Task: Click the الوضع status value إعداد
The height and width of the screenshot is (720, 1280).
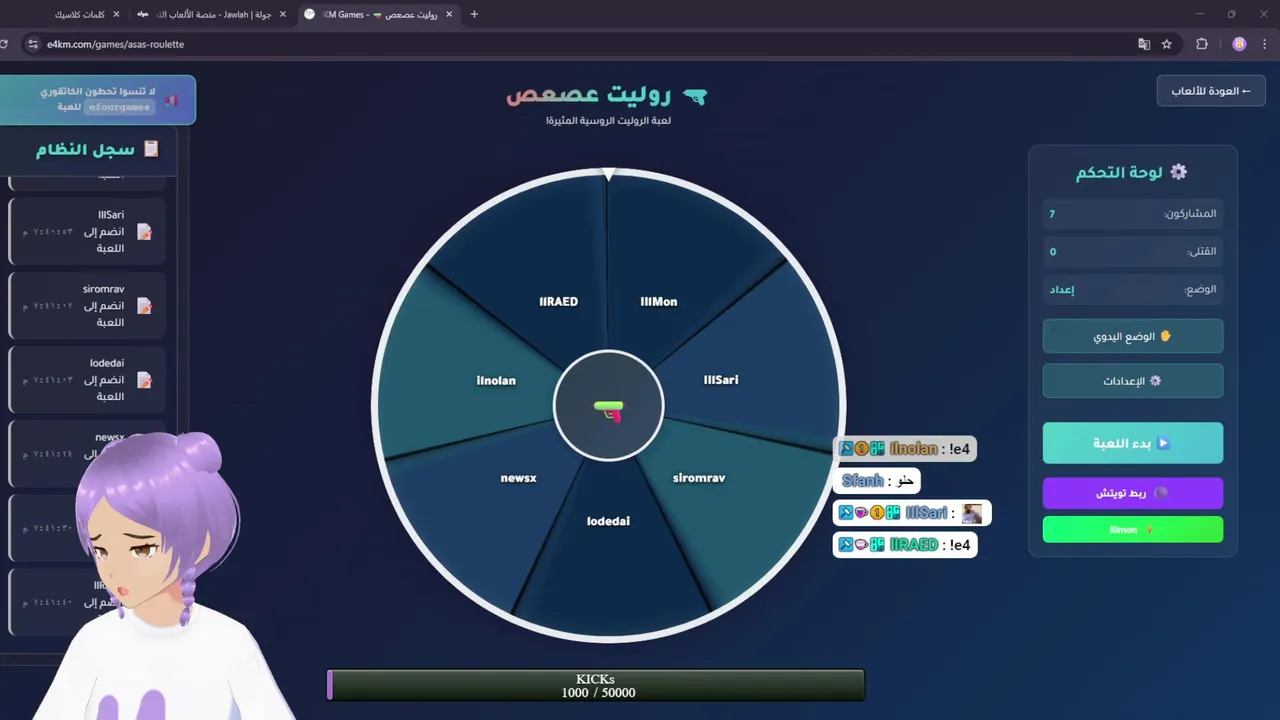Action: (x=1061, y=290)
